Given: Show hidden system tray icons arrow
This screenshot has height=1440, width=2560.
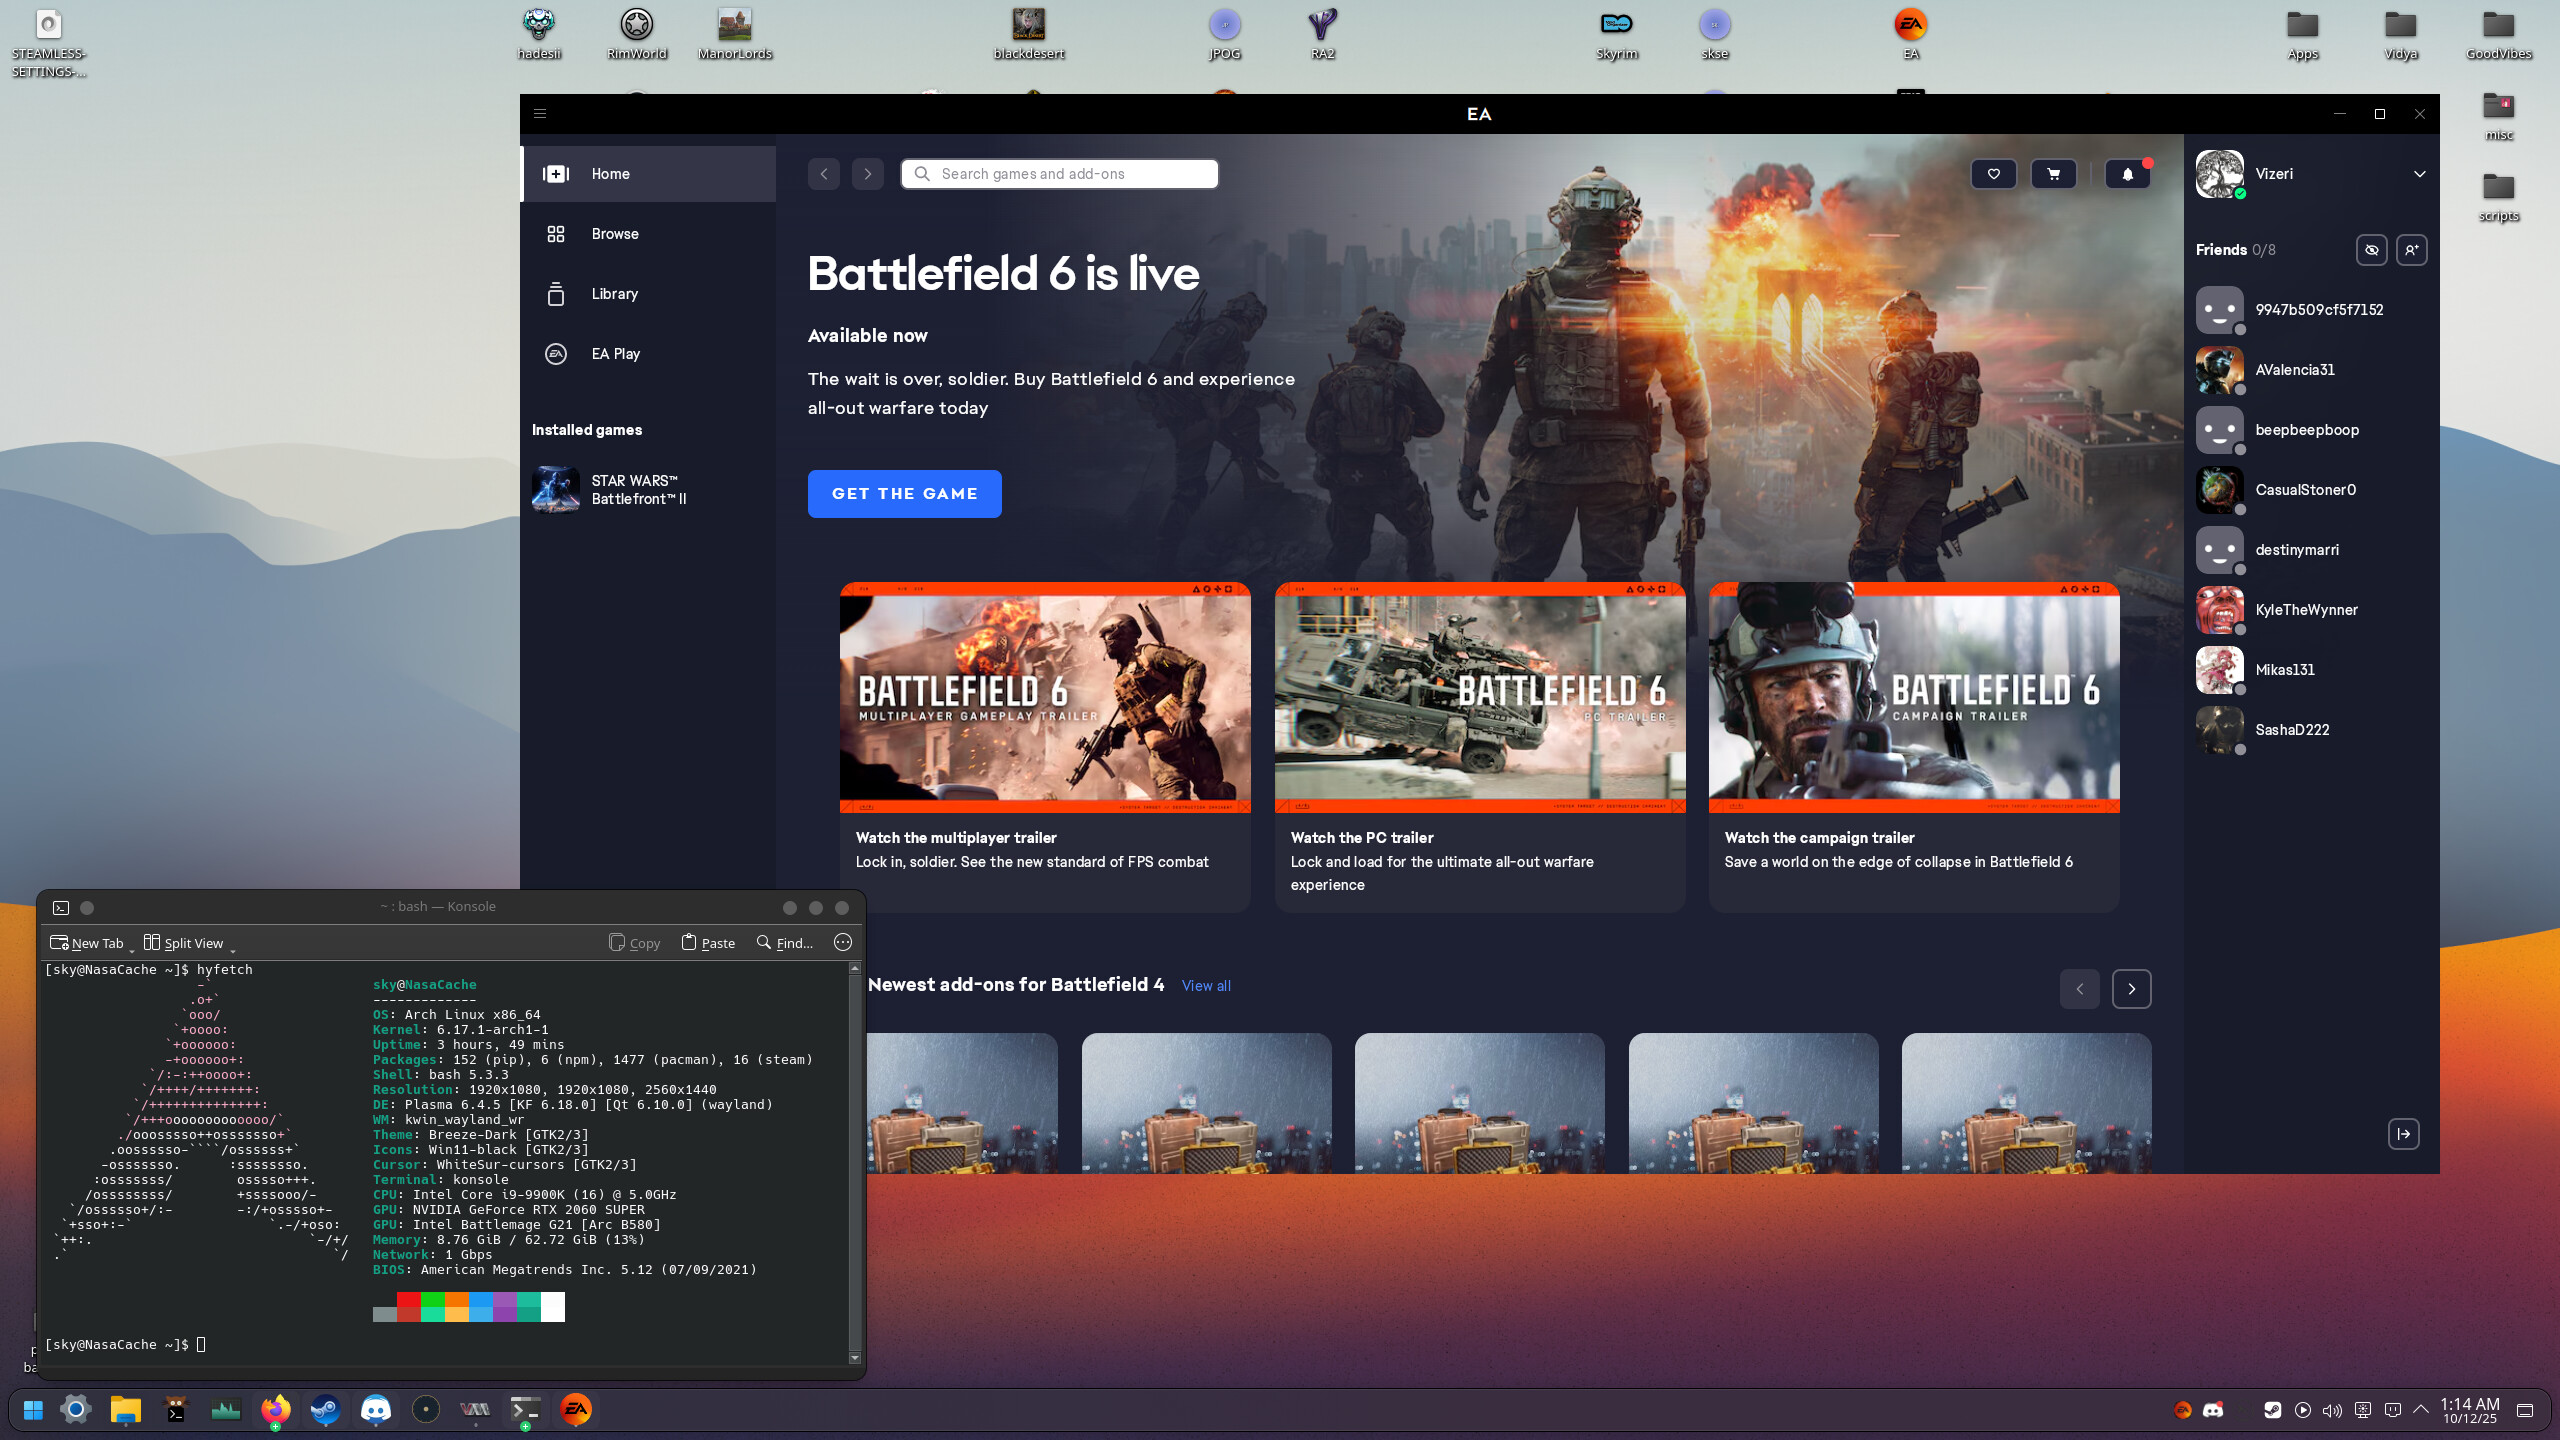Looking at the screenshot, I should click(2421, 1410).
